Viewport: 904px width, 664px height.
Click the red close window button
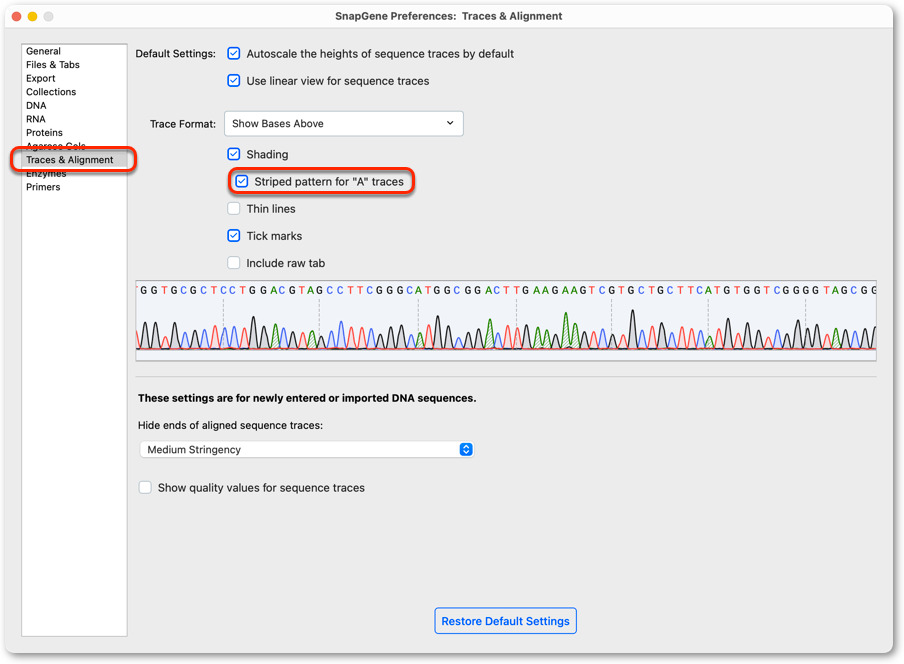point(16,16)
